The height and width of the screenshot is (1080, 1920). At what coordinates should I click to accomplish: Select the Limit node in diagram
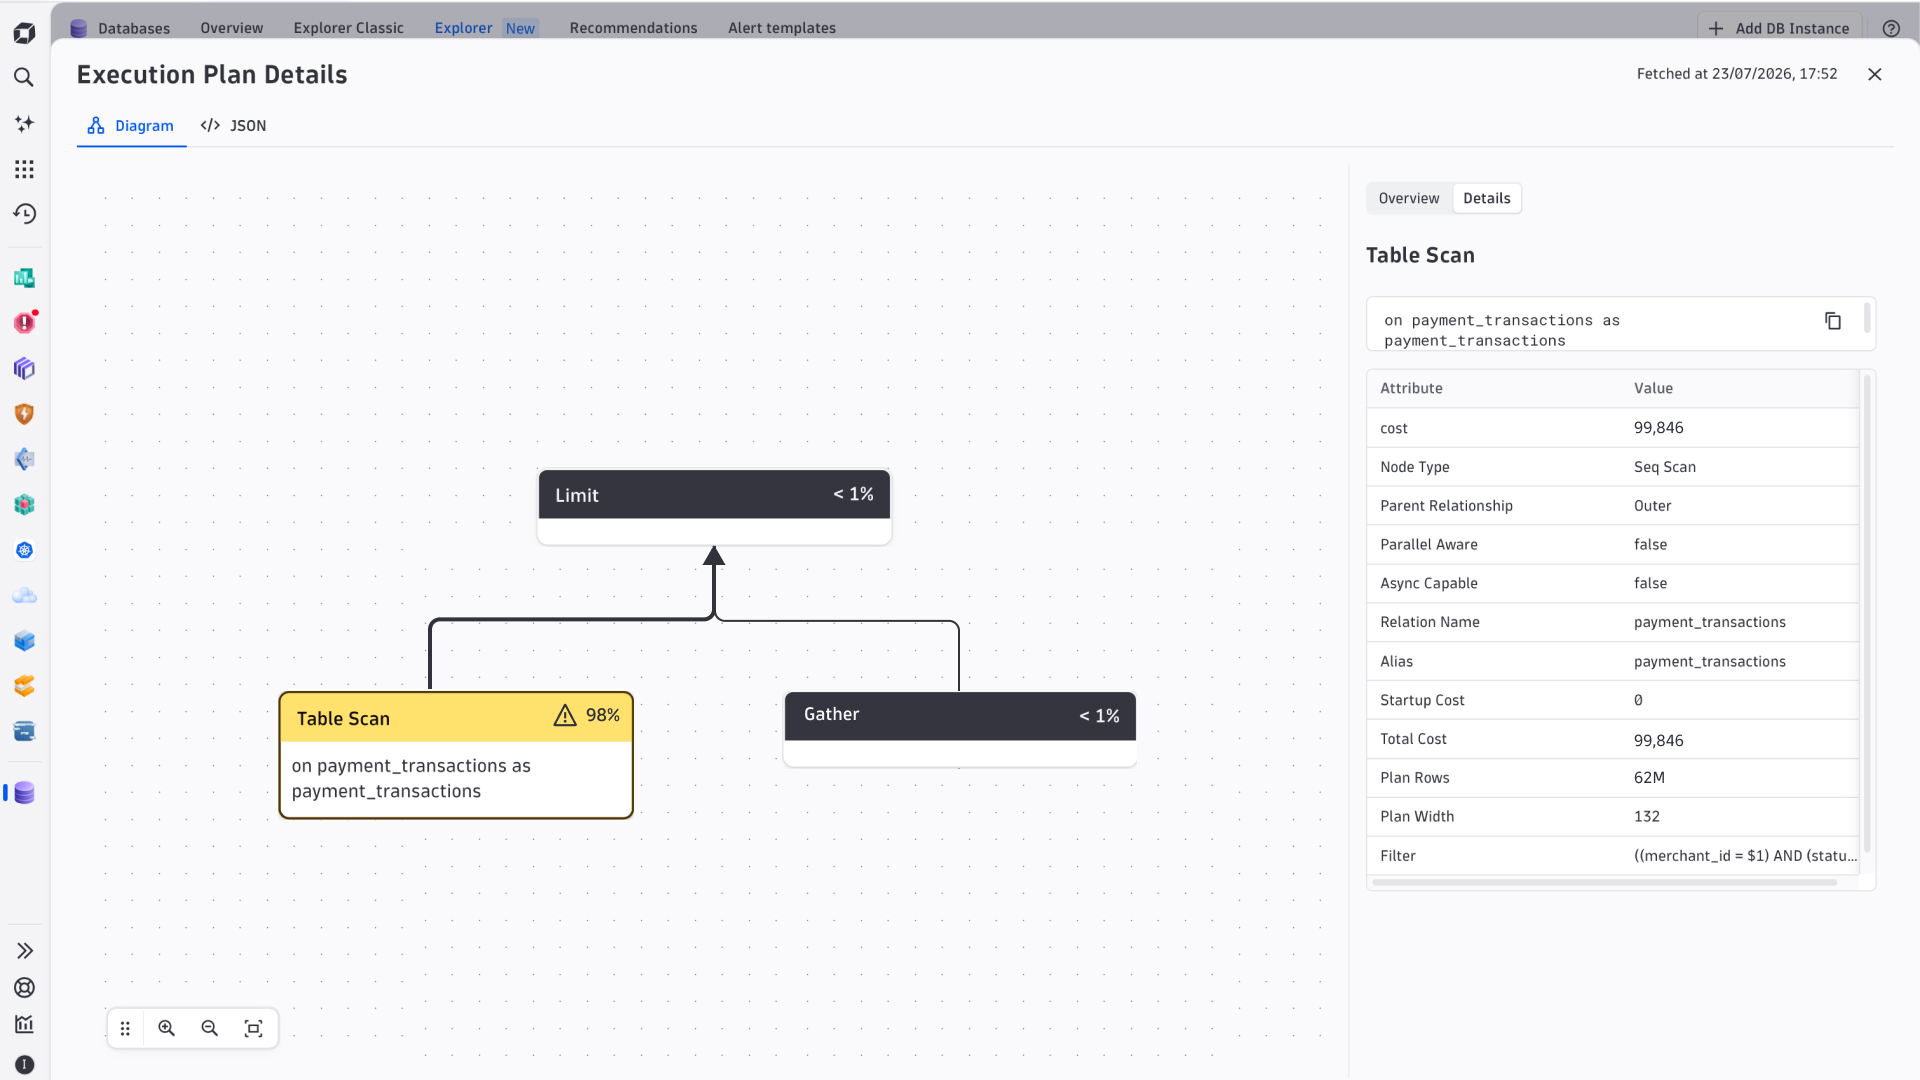coord(714,507)
